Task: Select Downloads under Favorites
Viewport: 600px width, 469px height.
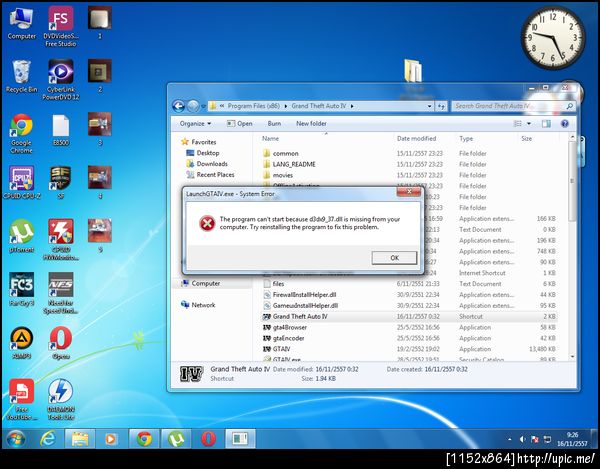Action: 212,164
